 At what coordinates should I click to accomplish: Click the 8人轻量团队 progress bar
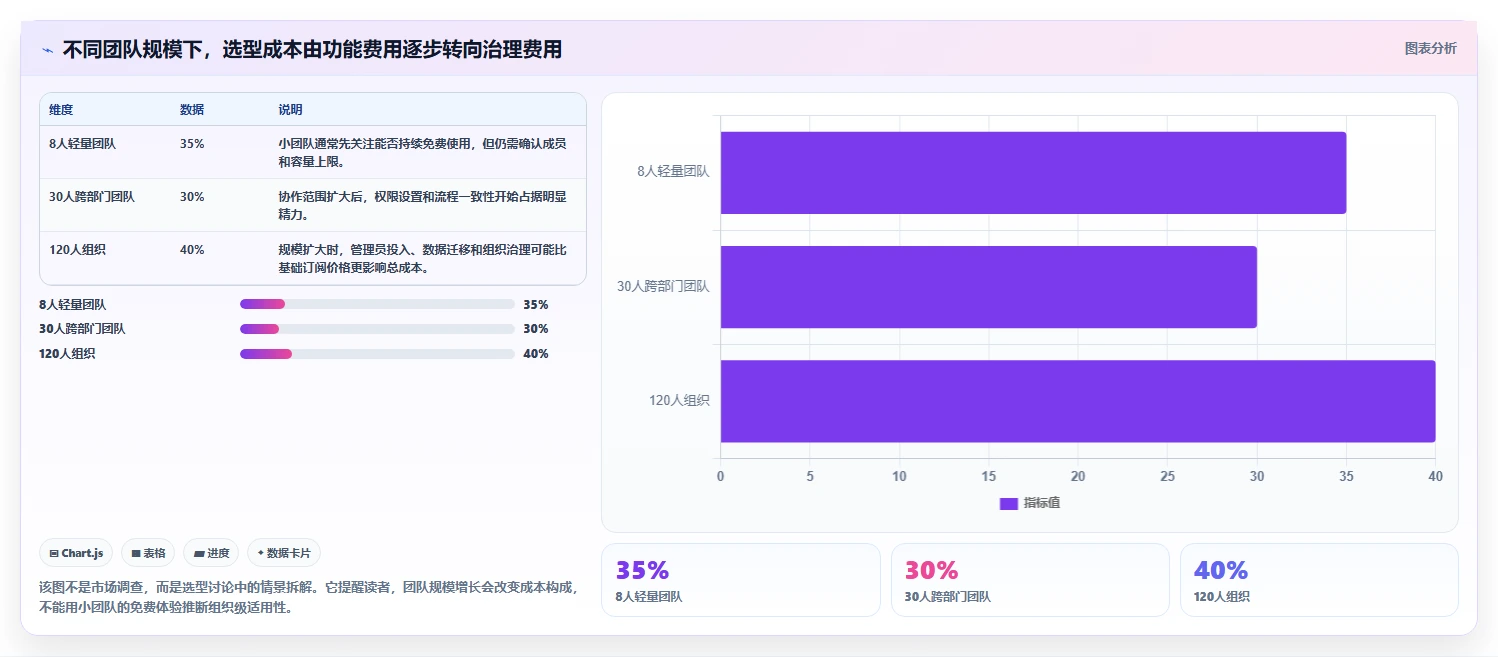[x=377, y=304]
